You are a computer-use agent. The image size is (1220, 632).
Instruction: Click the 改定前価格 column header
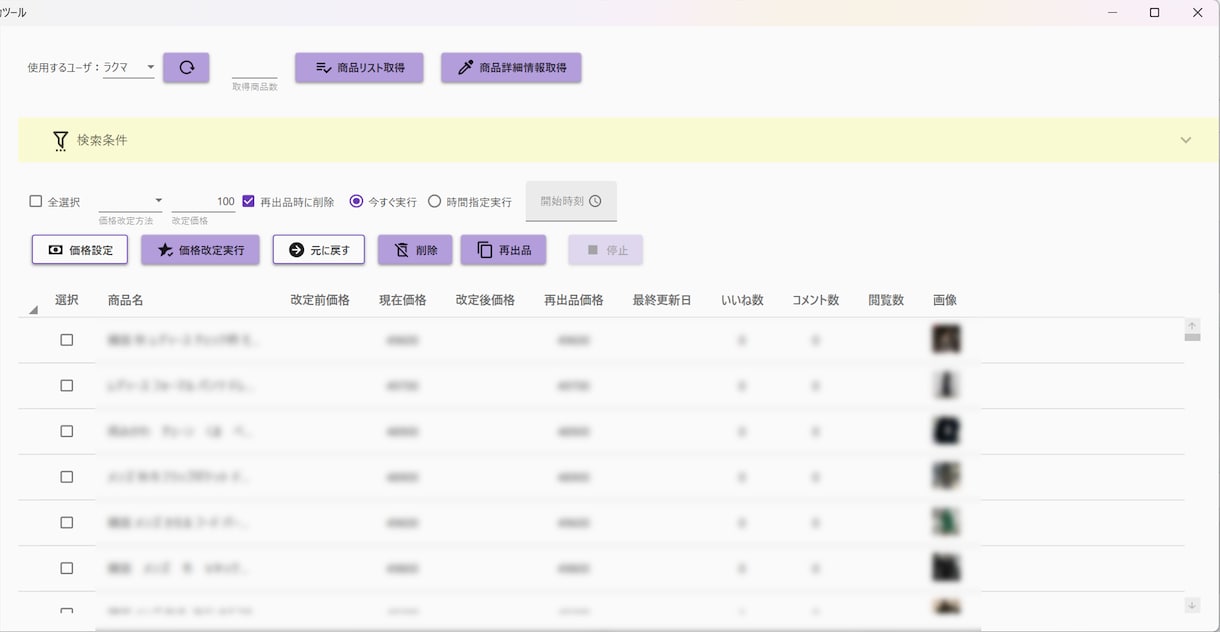tap(320, 300)
